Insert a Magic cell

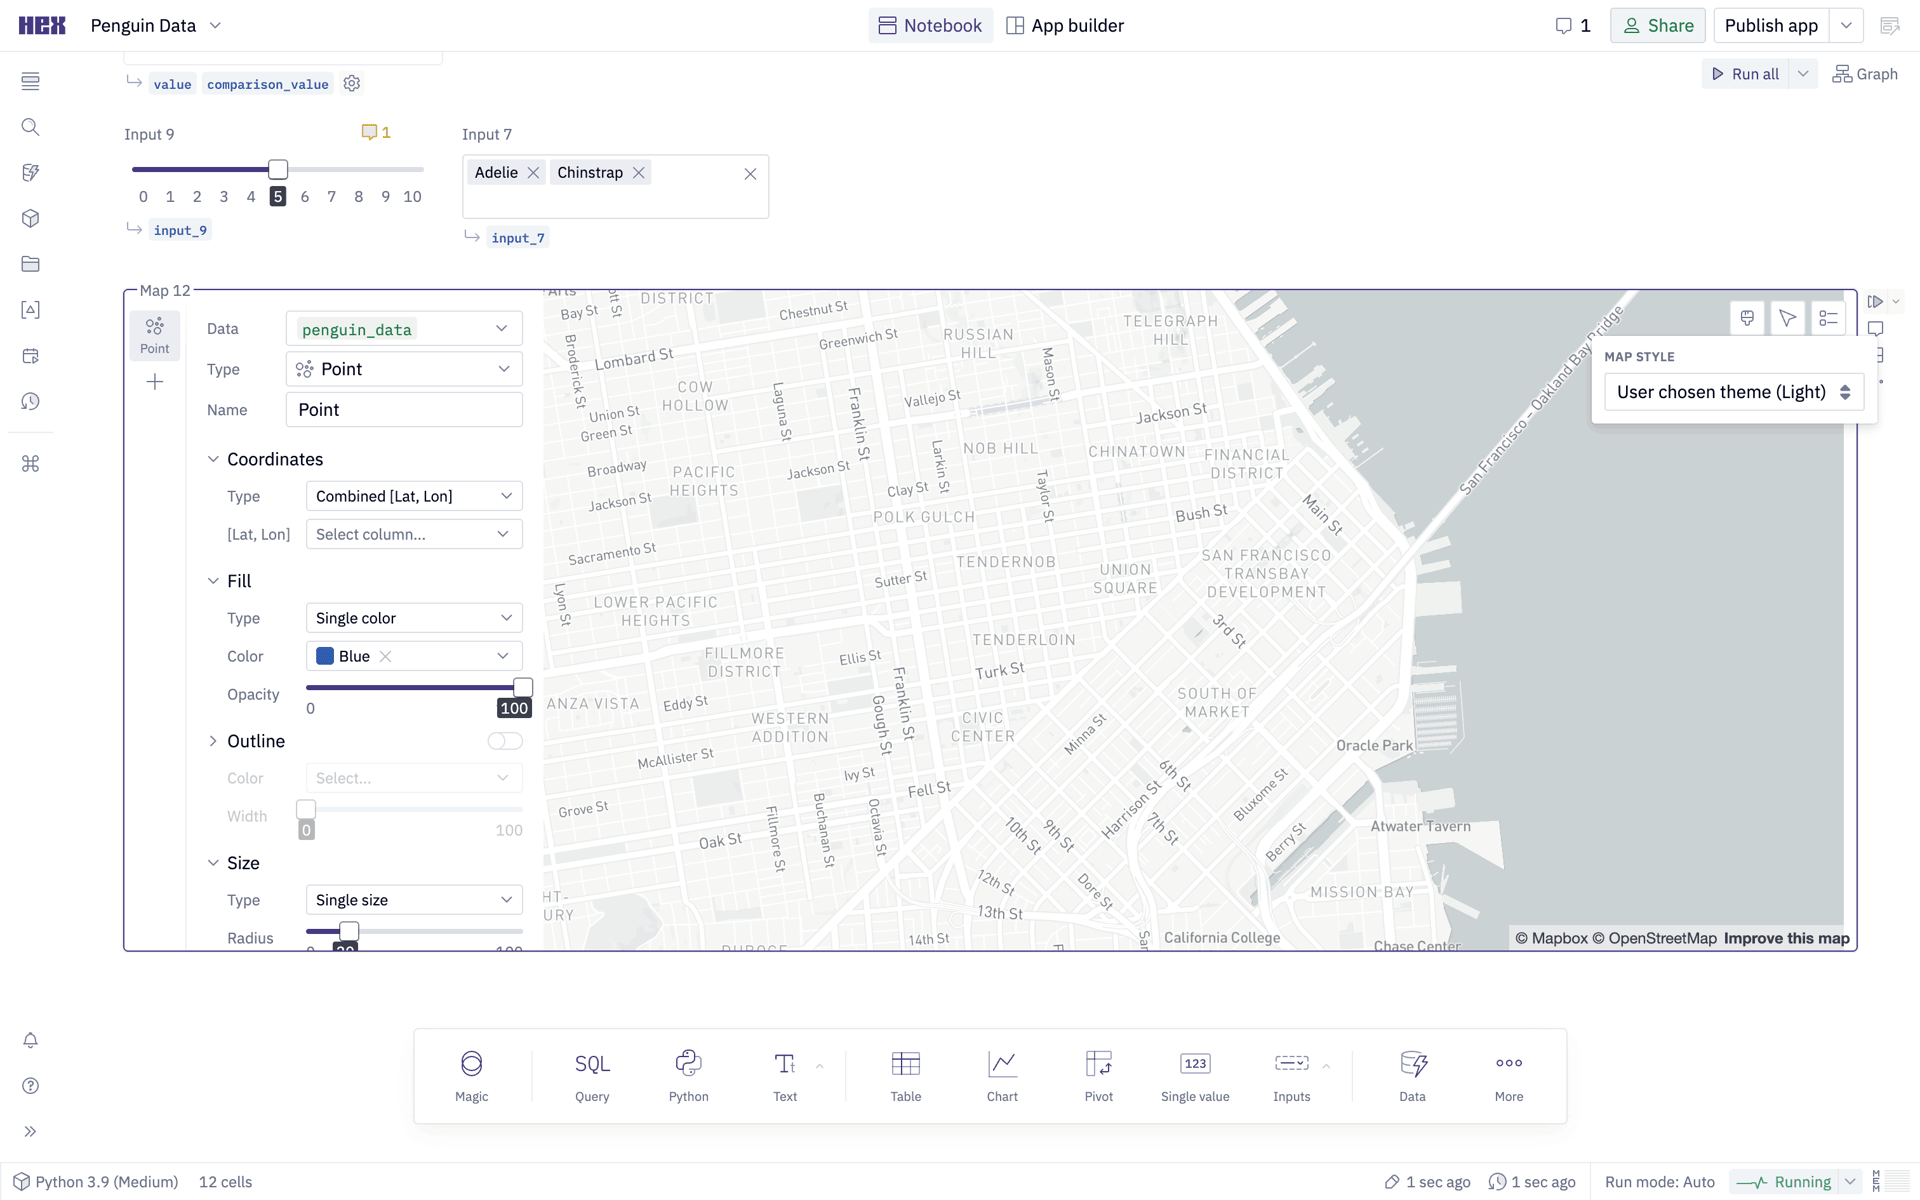(472, 1076)
